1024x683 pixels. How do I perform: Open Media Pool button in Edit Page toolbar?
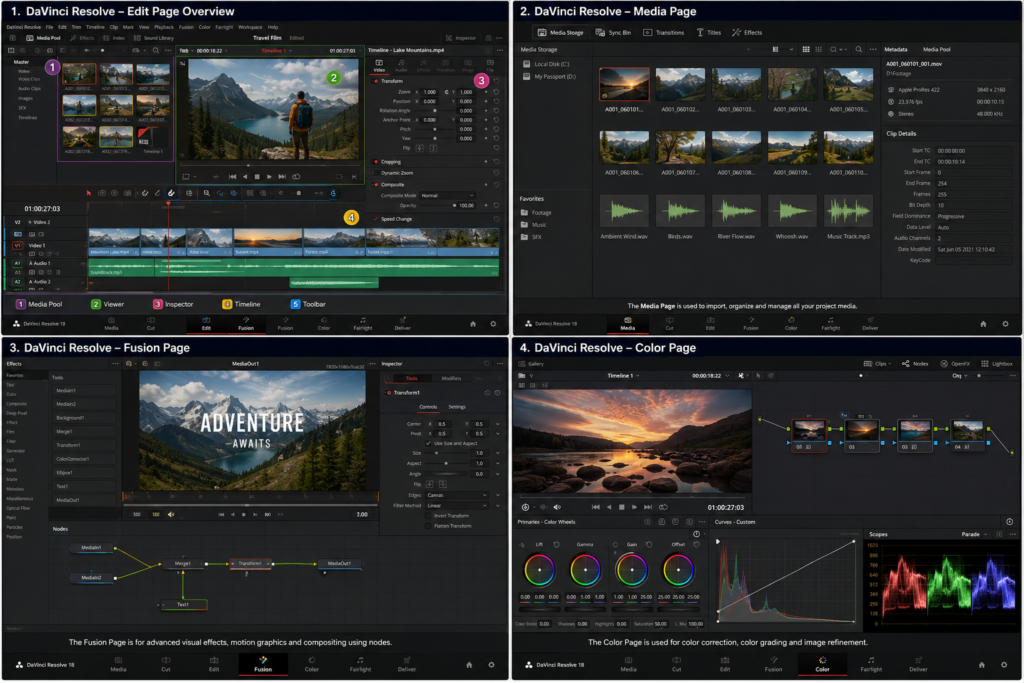[43, 38]
